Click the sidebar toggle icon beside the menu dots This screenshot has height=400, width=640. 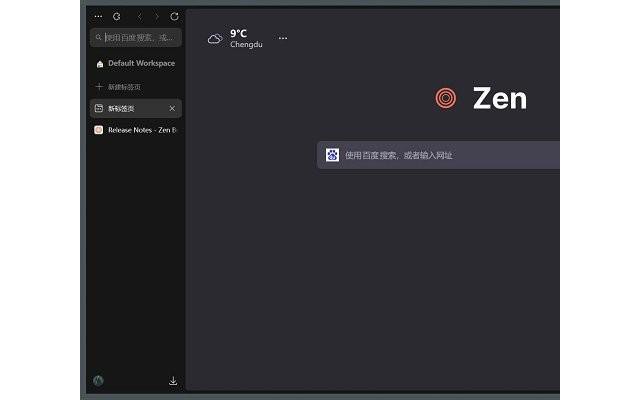117,16
